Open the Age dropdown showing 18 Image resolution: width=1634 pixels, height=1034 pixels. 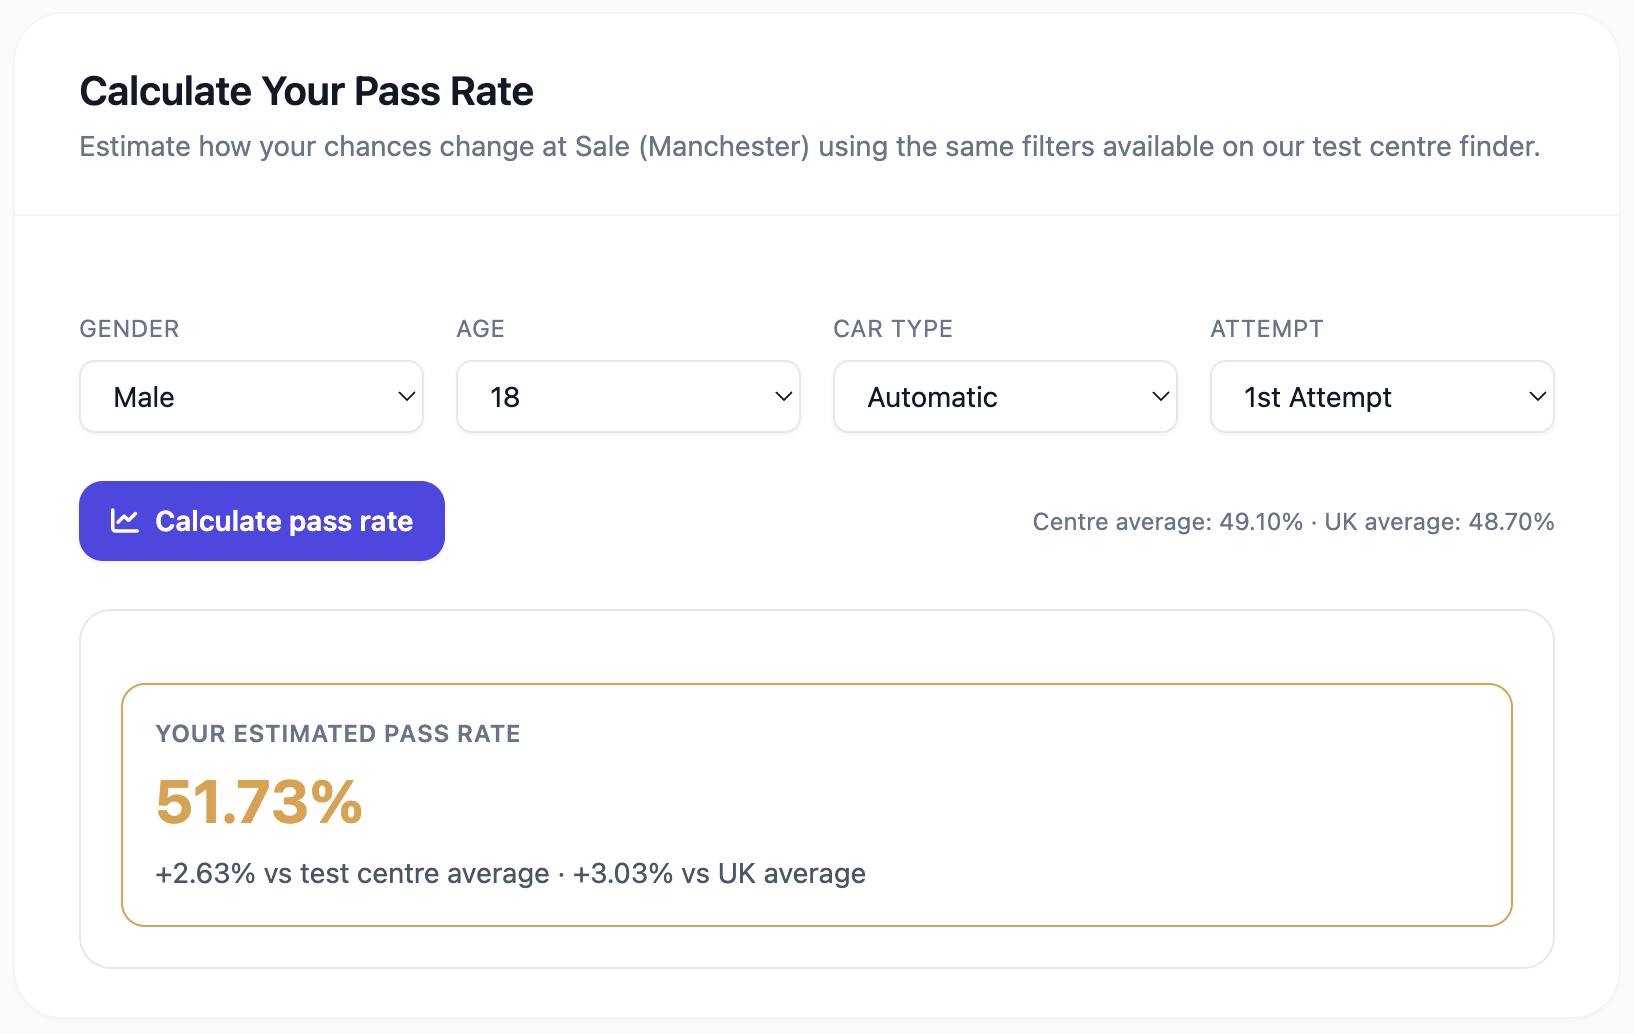click(x=627, y=396)
